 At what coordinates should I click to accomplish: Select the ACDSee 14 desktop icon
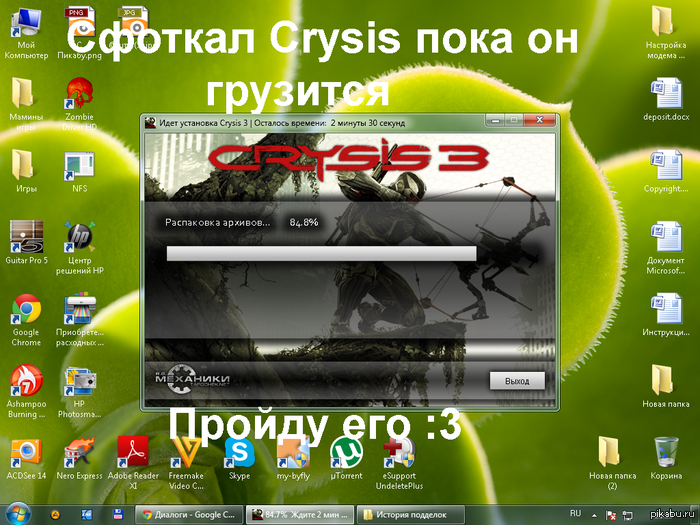tap(26, 453)
